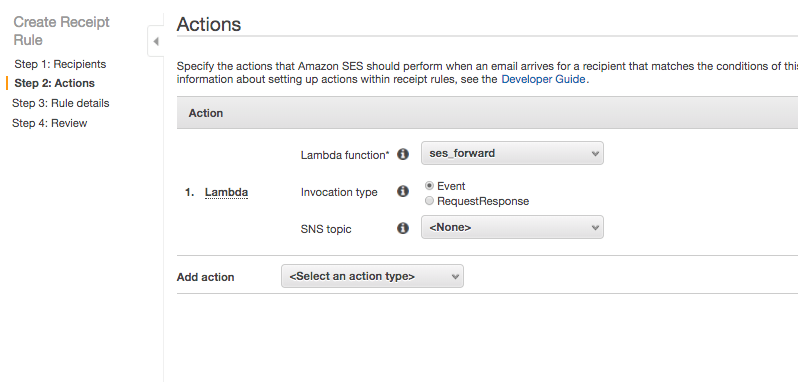Click the Create Receipt Rule heading

(x=62, y=31)
